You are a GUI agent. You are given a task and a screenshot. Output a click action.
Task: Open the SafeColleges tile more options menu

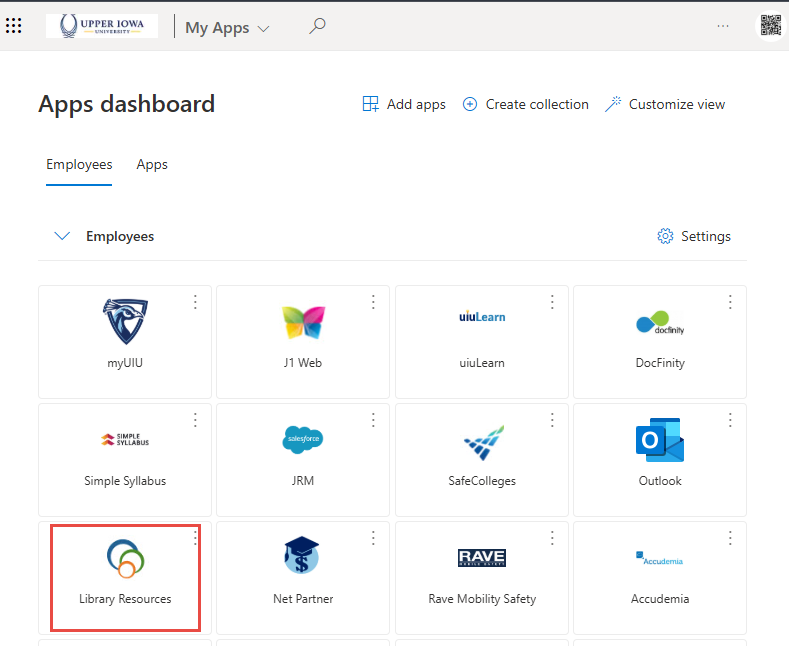[552, 420]
